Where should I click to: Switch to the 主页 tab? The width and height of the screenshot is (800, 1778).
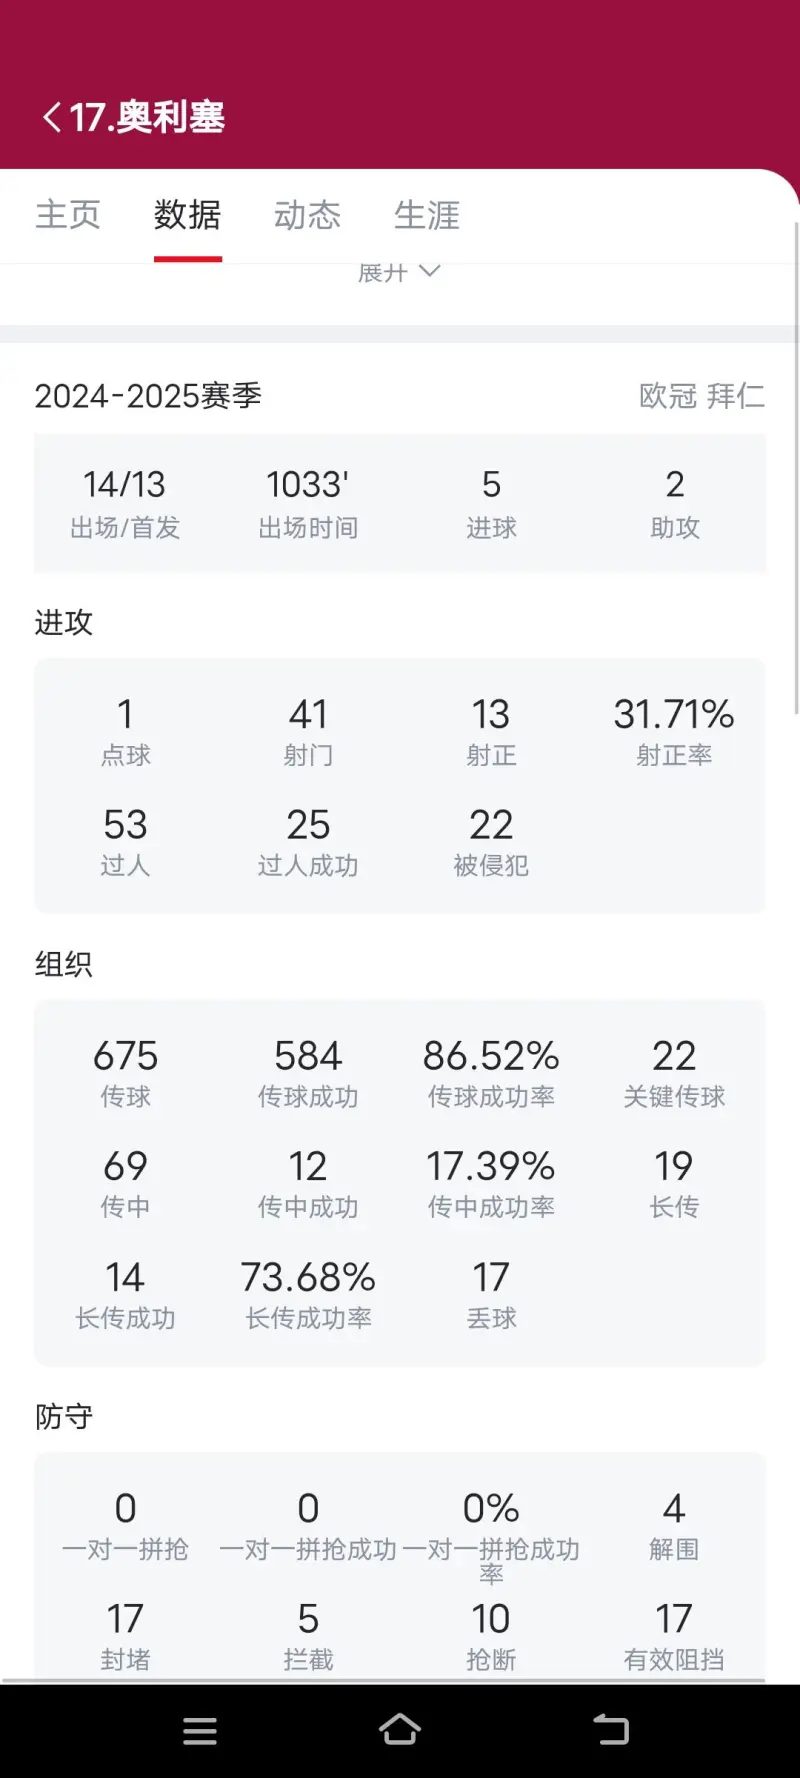68,215
